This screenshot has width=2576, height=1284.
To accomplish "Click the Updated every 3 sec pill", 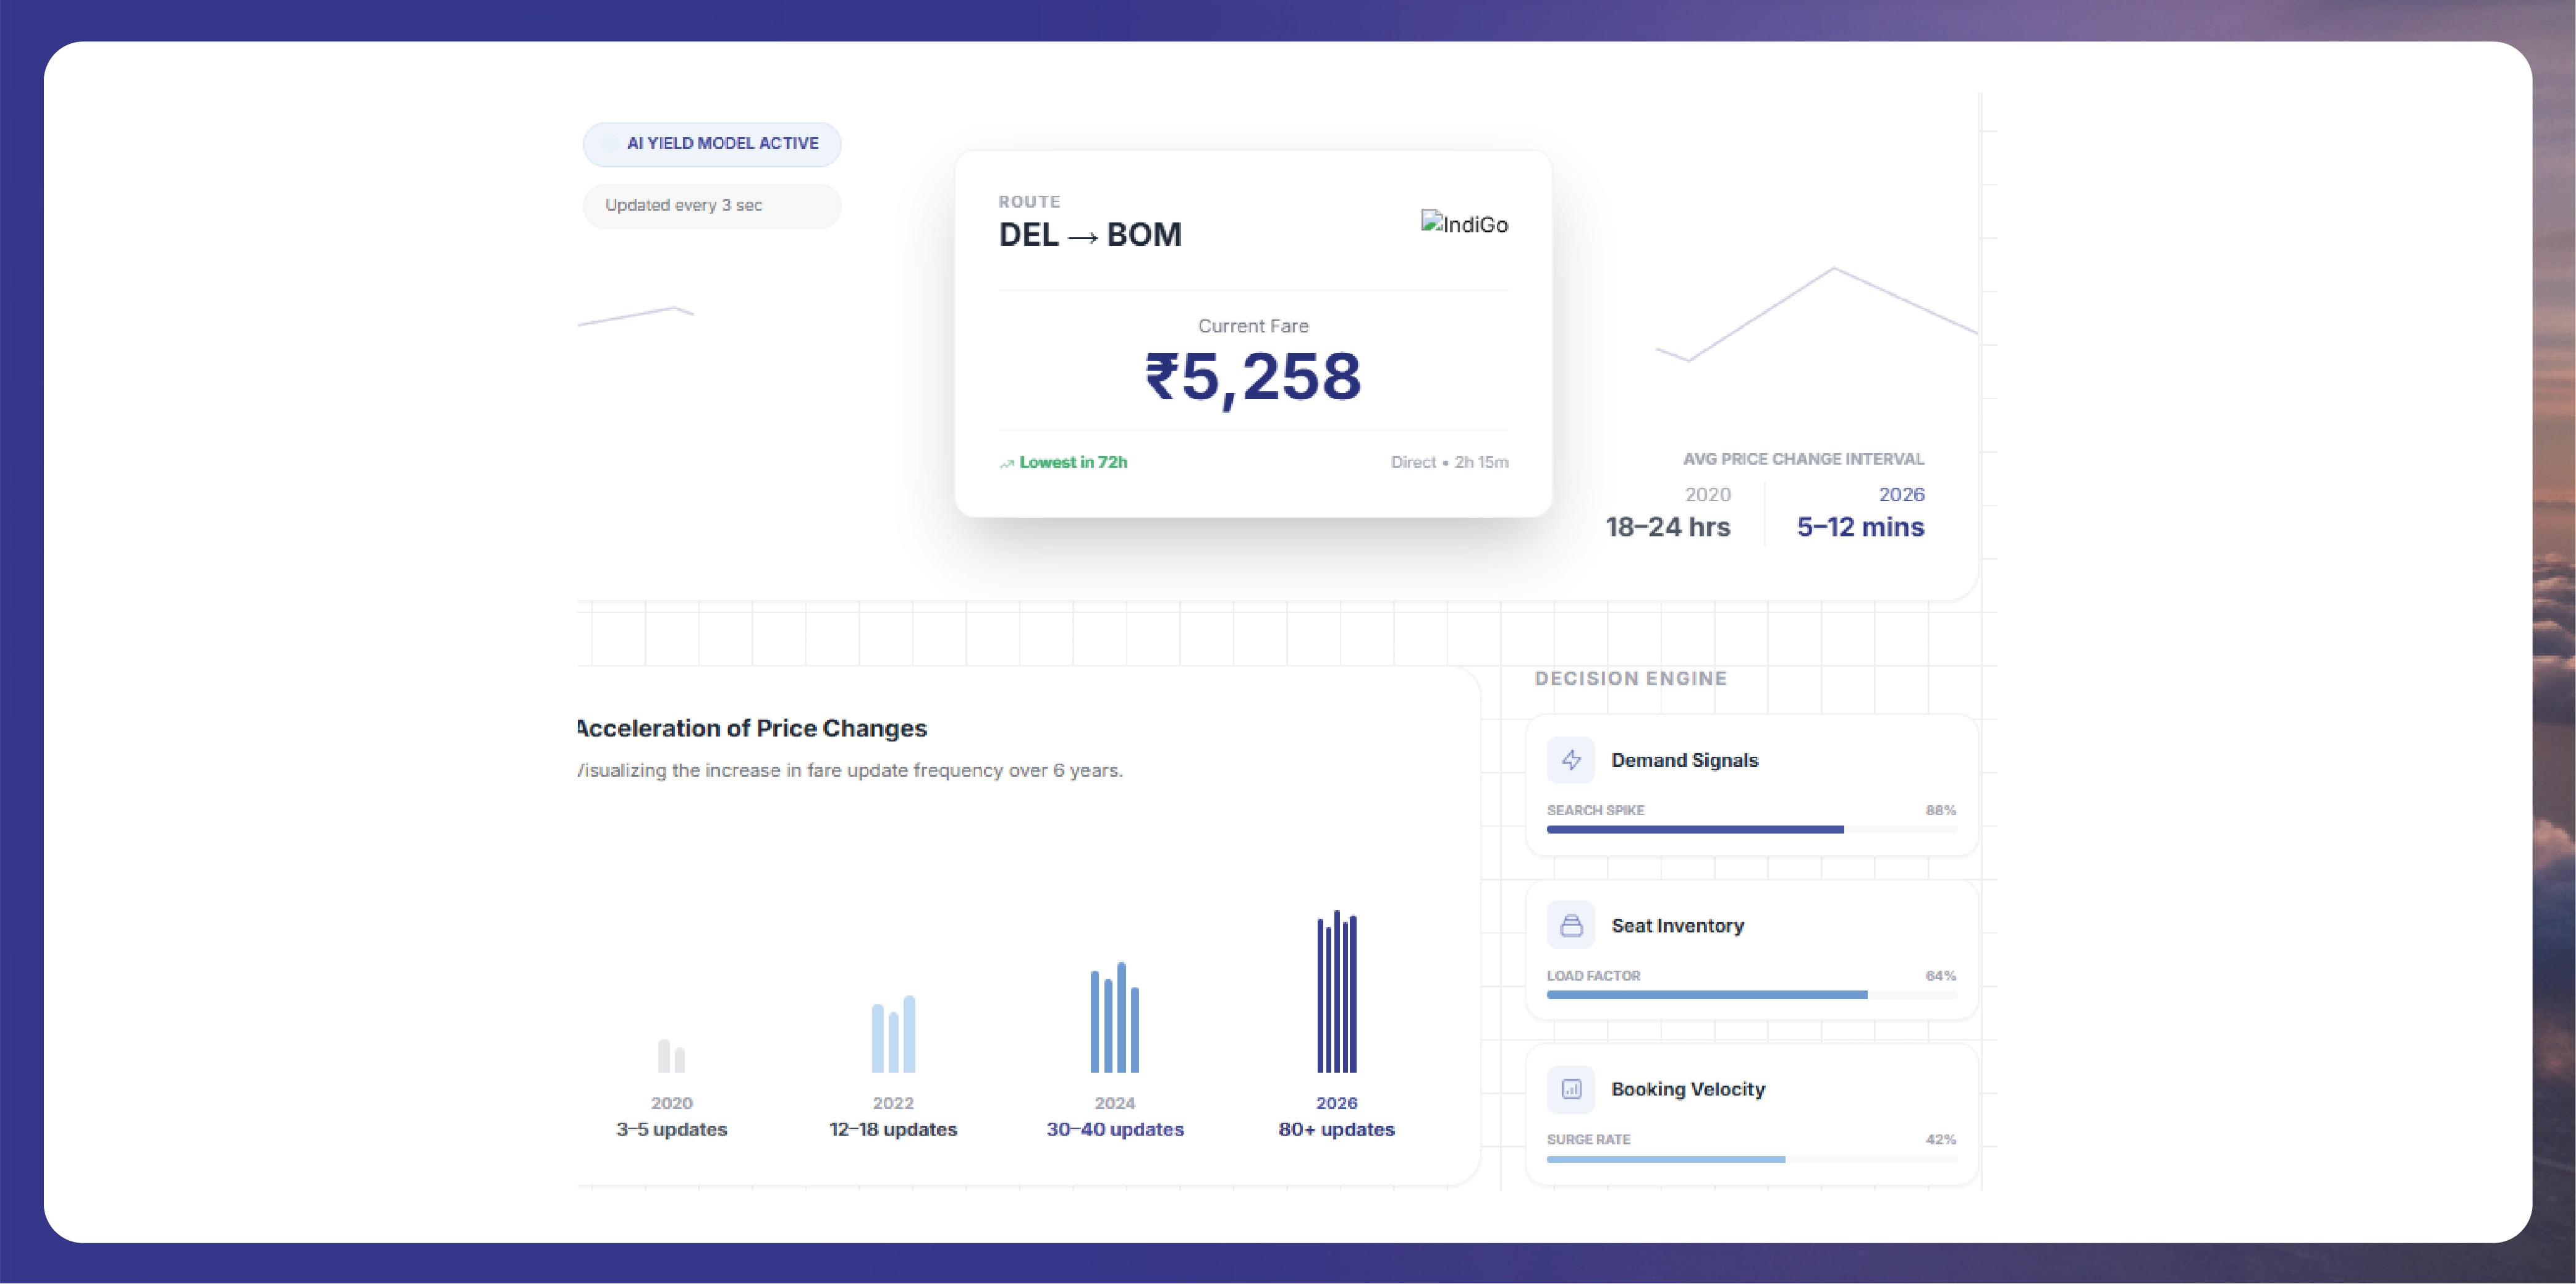I will pos(712,205).
